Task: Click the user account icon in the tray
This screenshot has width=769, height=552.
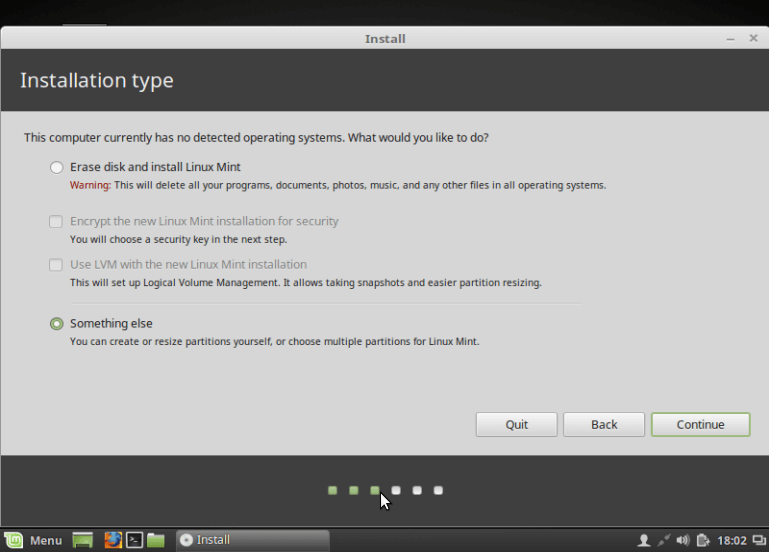Action: pyautogui.click(x=643, y=540)
